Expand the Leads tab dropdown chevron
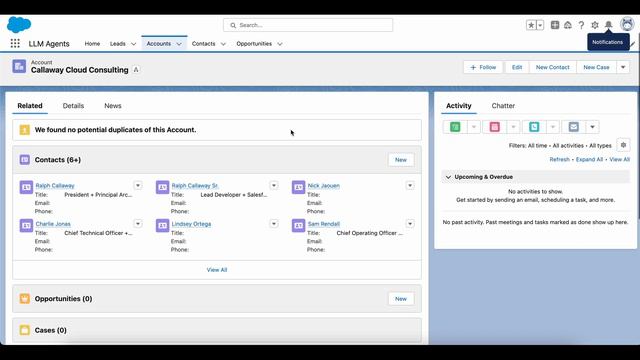This screenshot has height=360, width=640. [133, 44]
